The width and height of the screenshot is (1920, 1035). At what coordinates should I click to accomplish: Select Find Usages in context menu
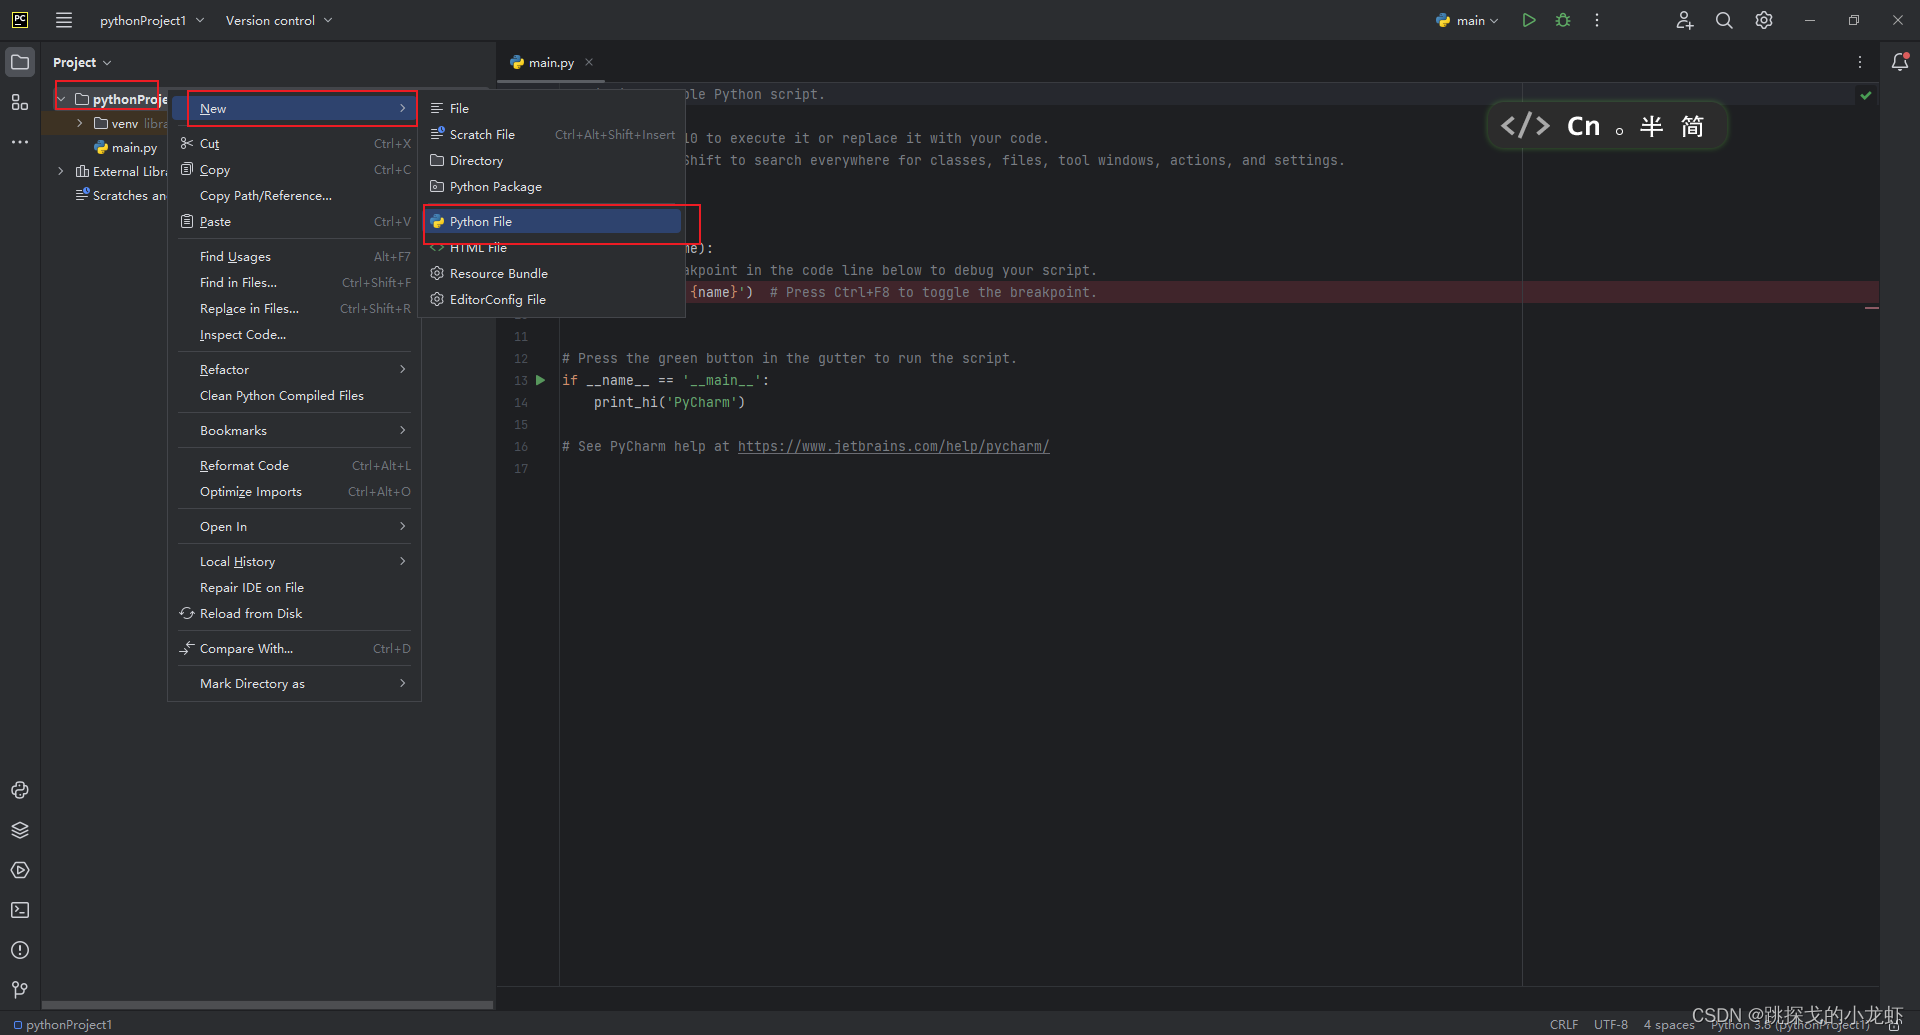(294, 256)
